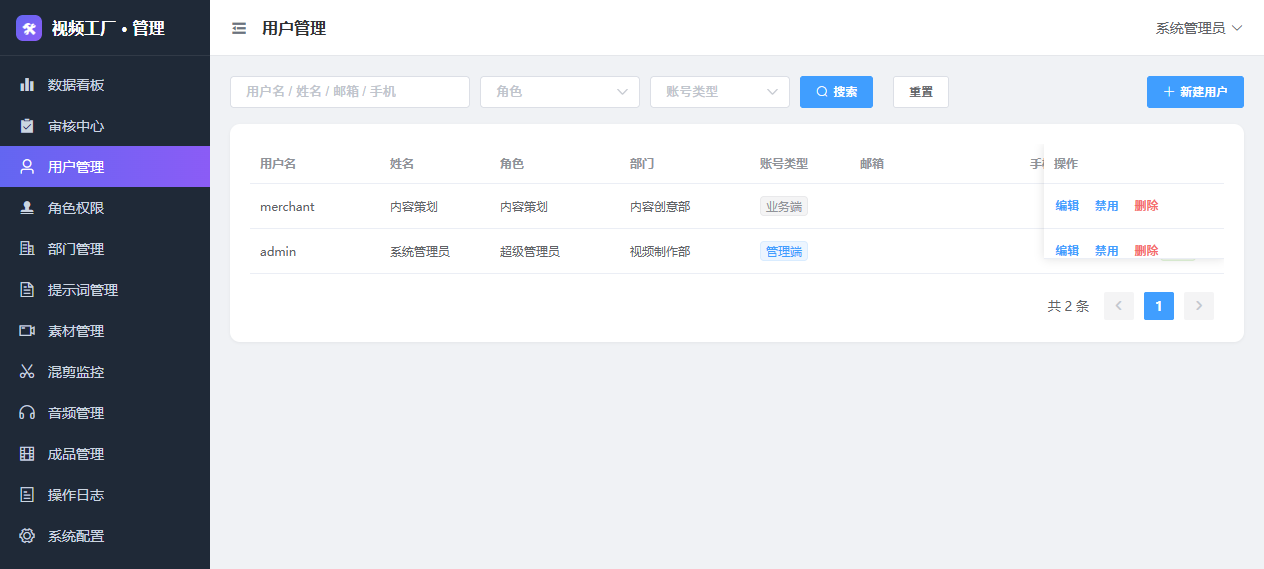Go to previous page arrow

(1119, 306)
